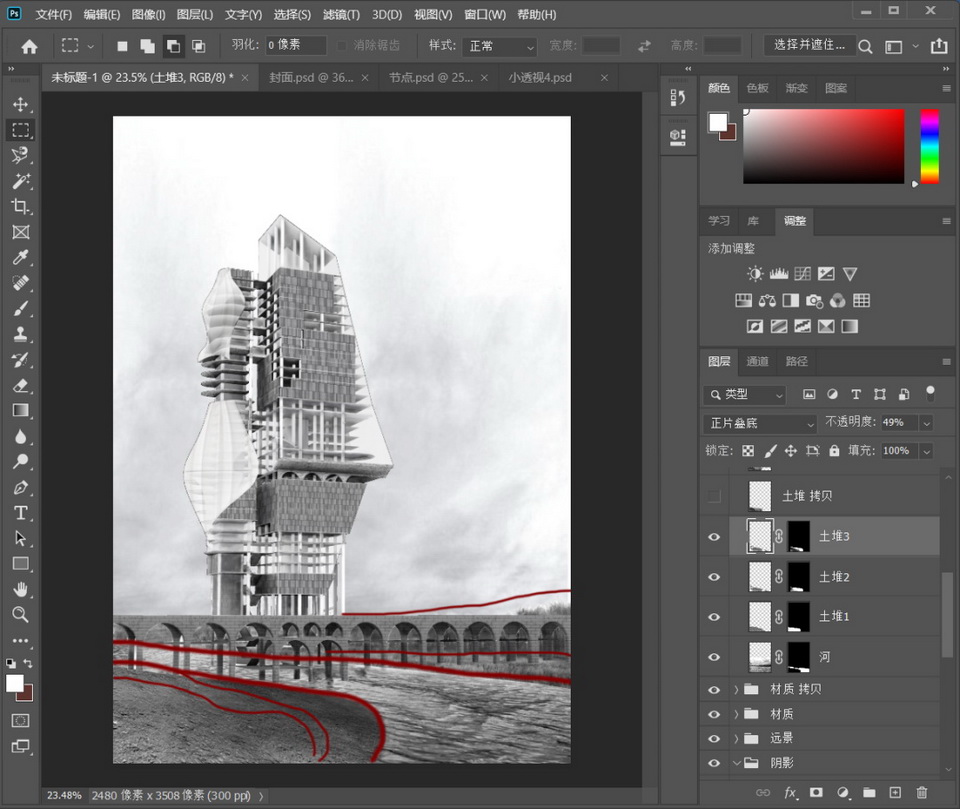Switch to the 通道 channels tab

758,361
